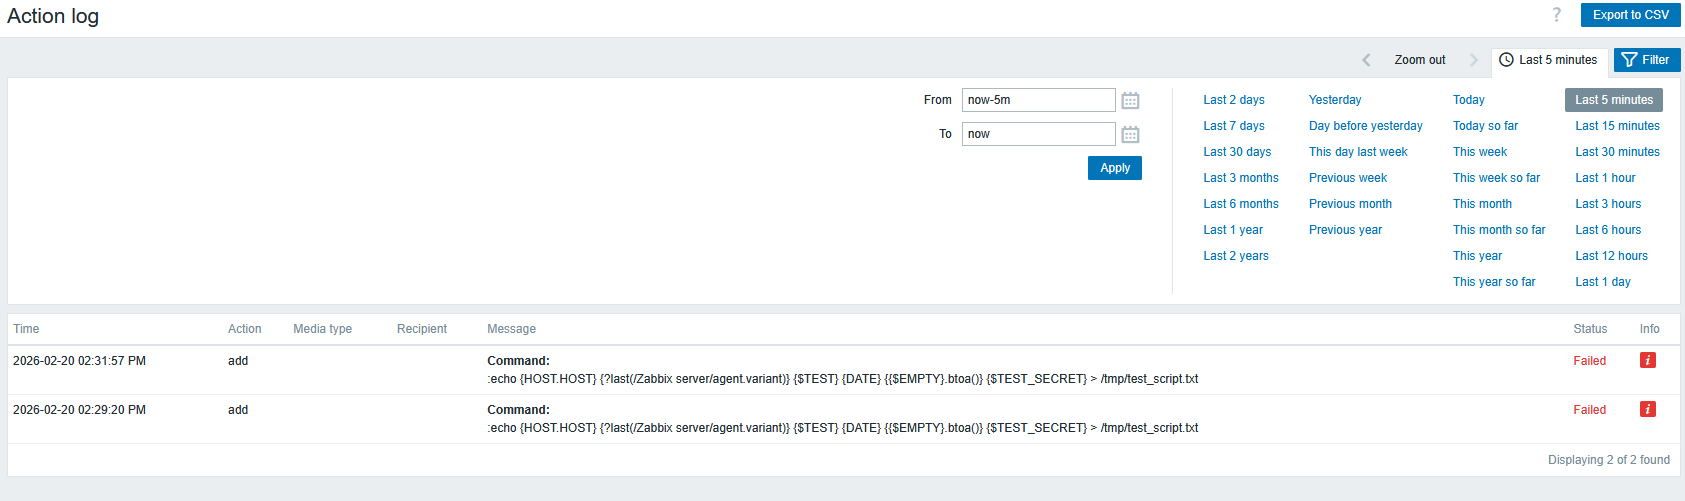
Task: Choose Previous year time range
Action: (x=1345, y=230)
